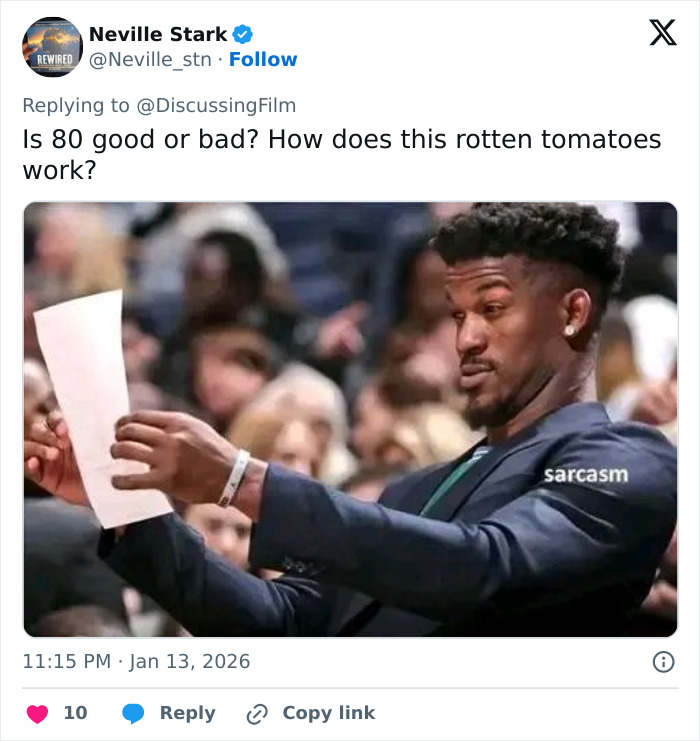The image size is (700, 741).
Task: Click the "sarcasm" caption in the image
Action: coord(585,473)
